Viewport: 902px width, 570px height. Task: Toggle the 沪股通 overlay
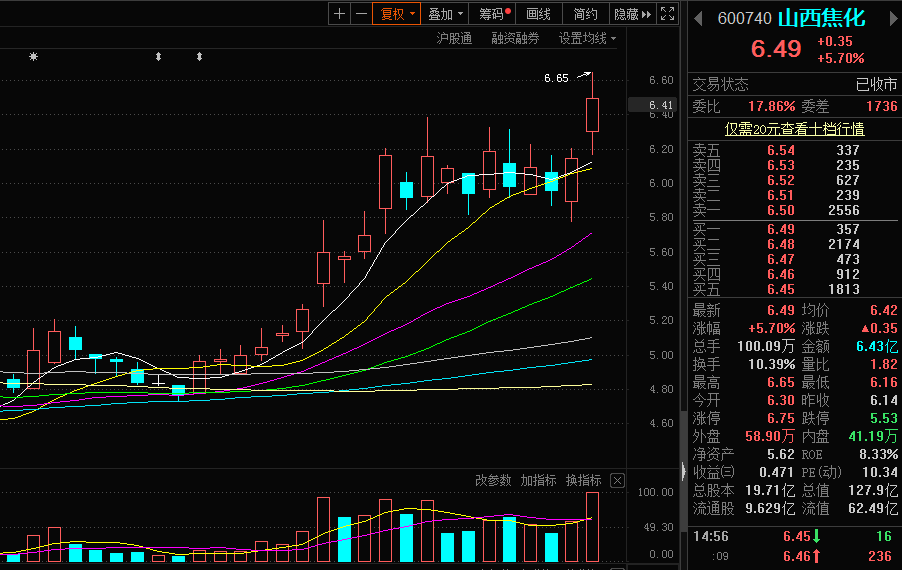tap(454, 39)
